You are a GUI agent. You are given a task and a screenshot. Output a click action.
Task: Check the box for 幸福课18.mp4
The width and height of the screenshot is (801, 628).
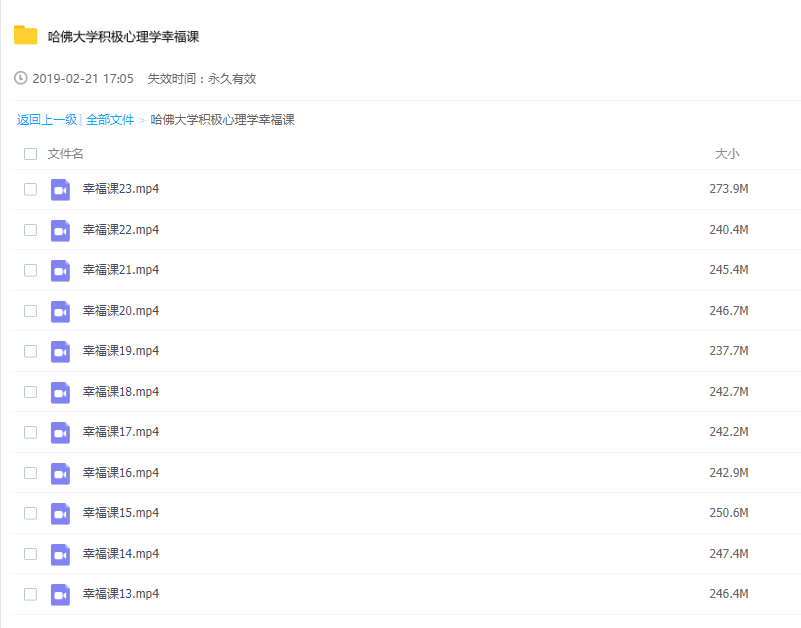tap(31, 392)
